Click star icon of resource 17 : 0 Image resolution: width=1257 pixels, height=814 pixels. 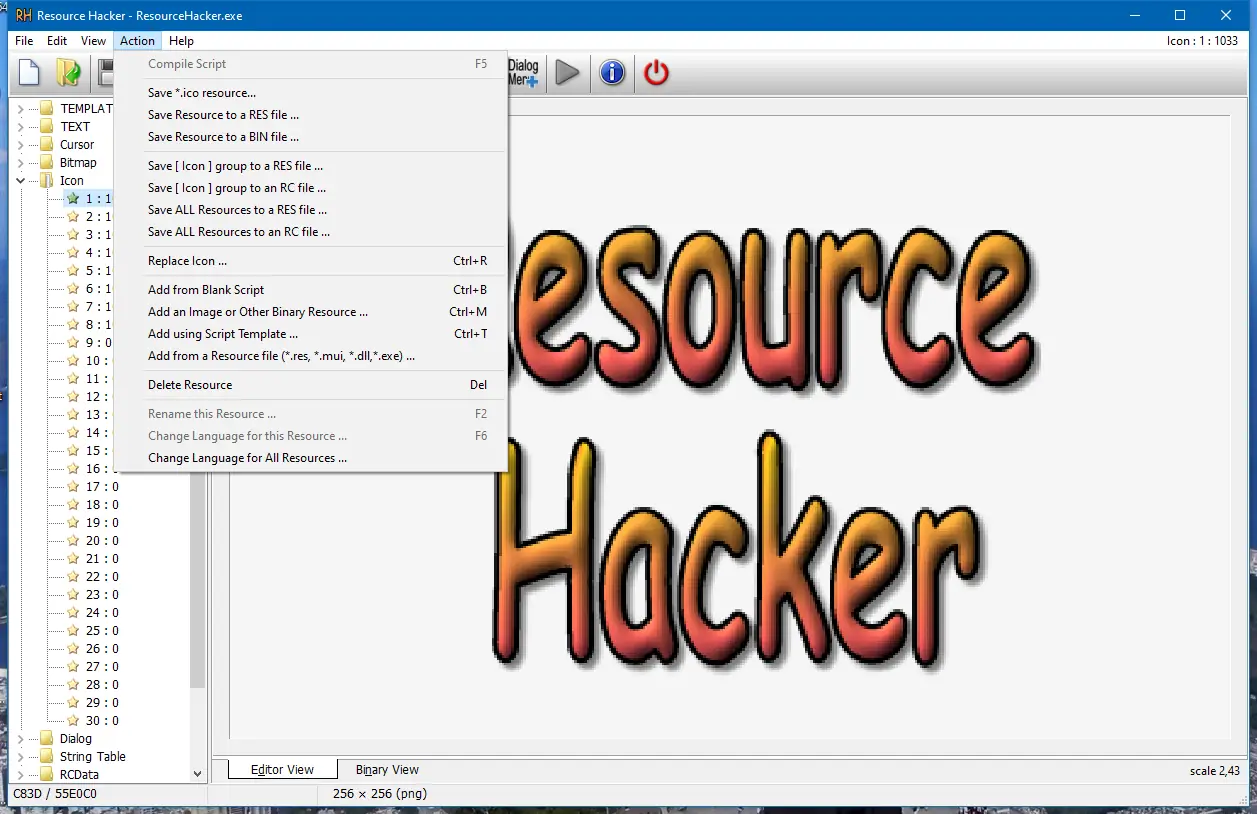click(x=72, y=487)
